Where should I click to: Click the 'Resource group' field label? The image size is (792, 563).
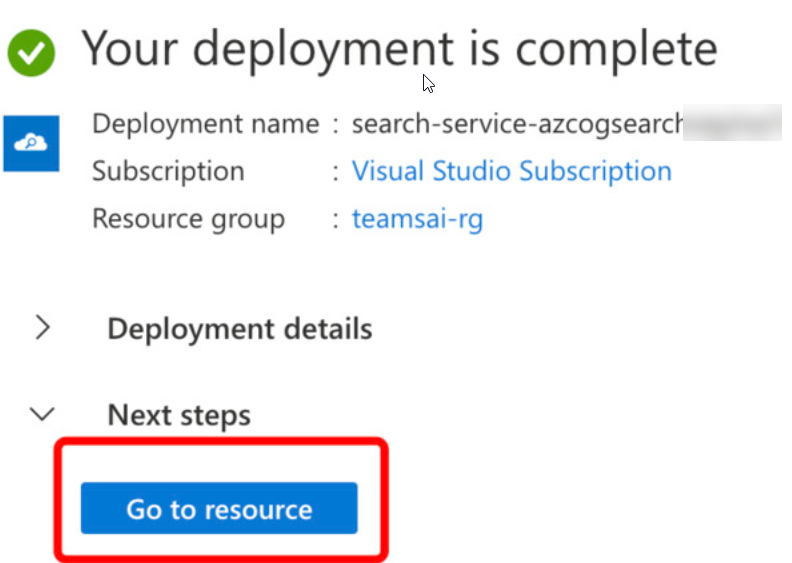click(188, 218)
